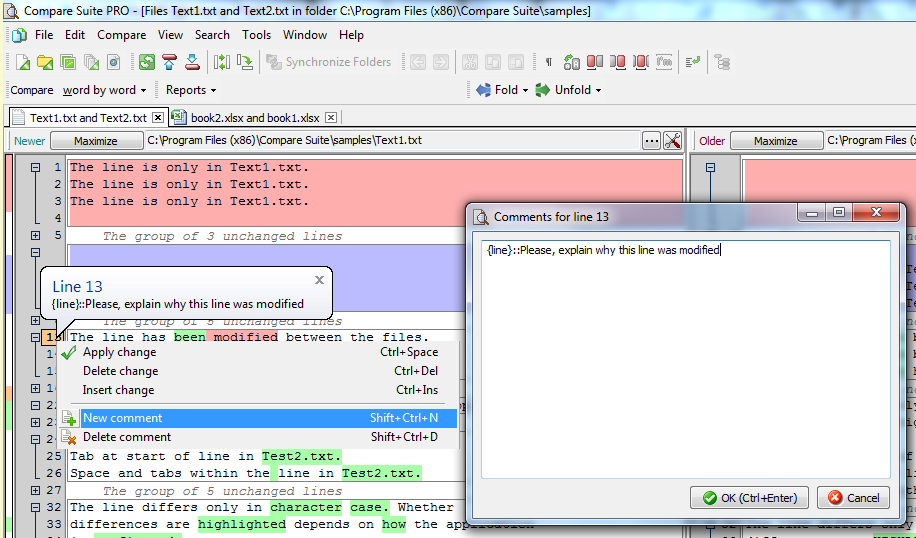Click Cancel in comments dialog

[x=853, y=498]
